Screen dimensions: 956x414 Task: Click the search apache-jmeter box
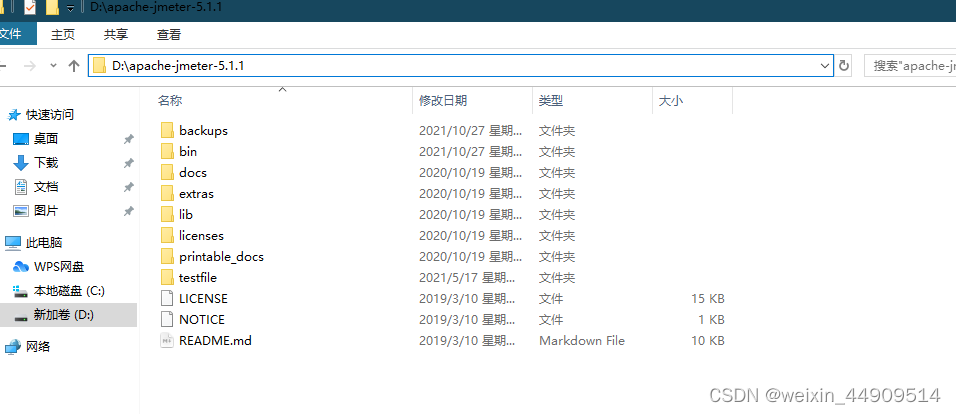[910, 66]
